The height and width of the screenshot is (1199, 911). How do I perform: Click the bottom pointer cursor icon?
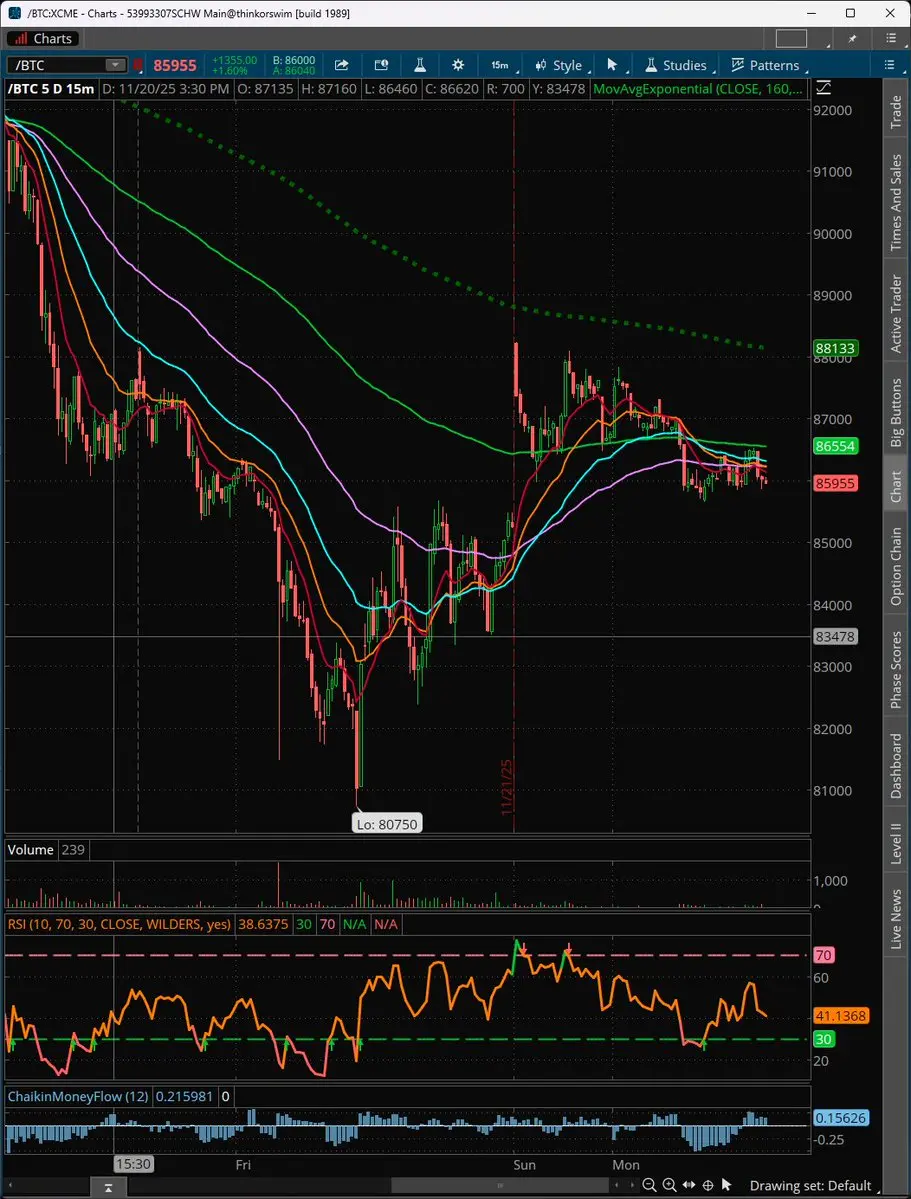pos(727,1185)
